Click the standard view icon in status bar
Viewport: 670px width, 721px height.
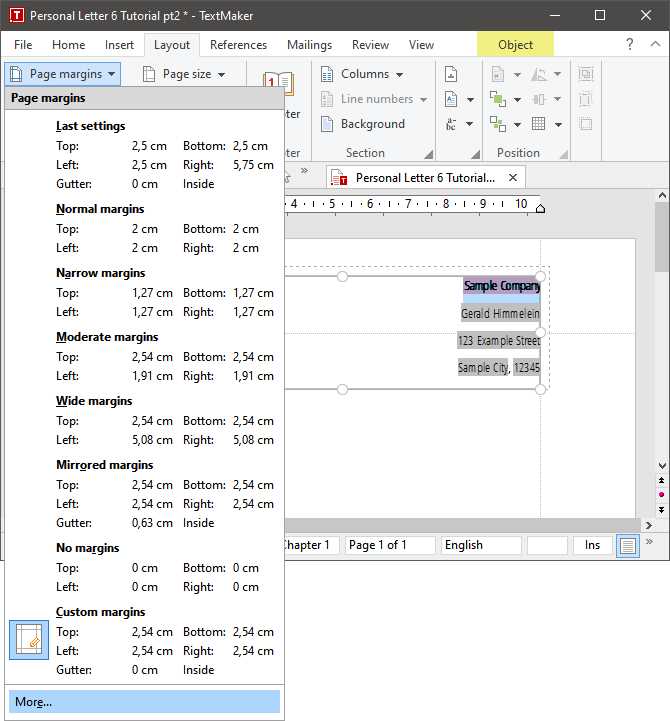click(628, 546)
